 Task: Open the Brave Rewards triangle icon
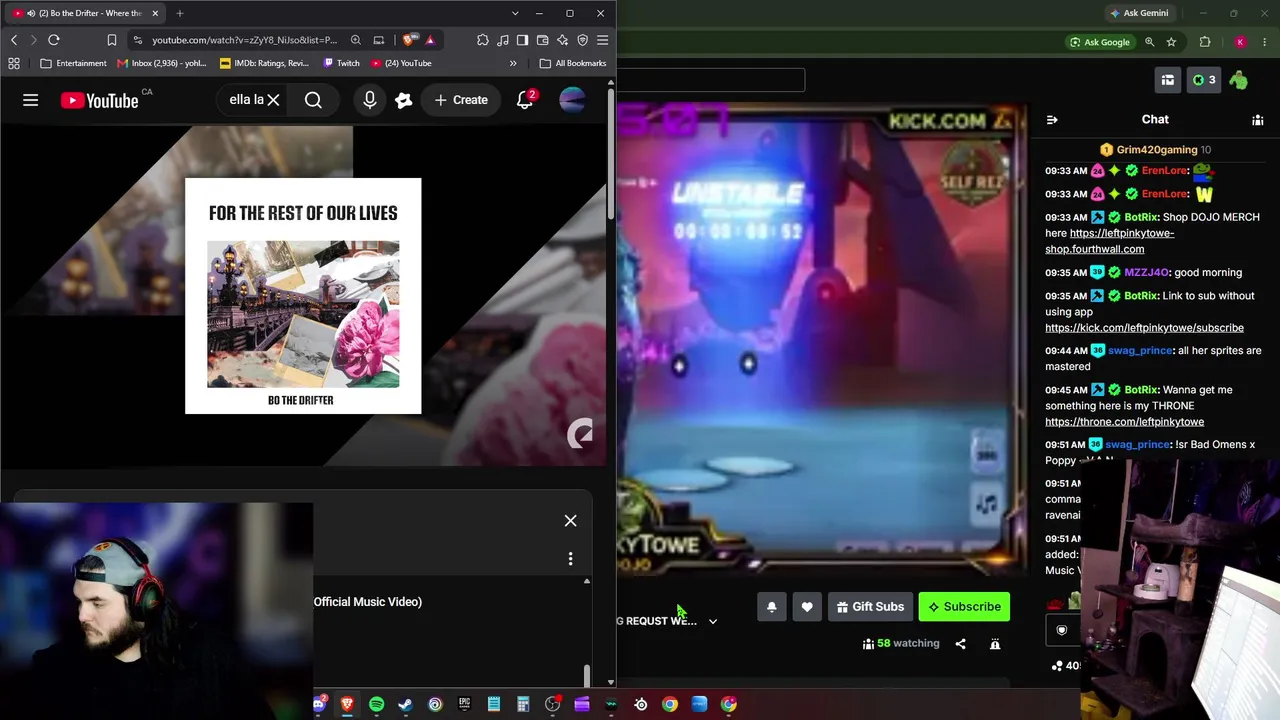[x=430, y=40]
